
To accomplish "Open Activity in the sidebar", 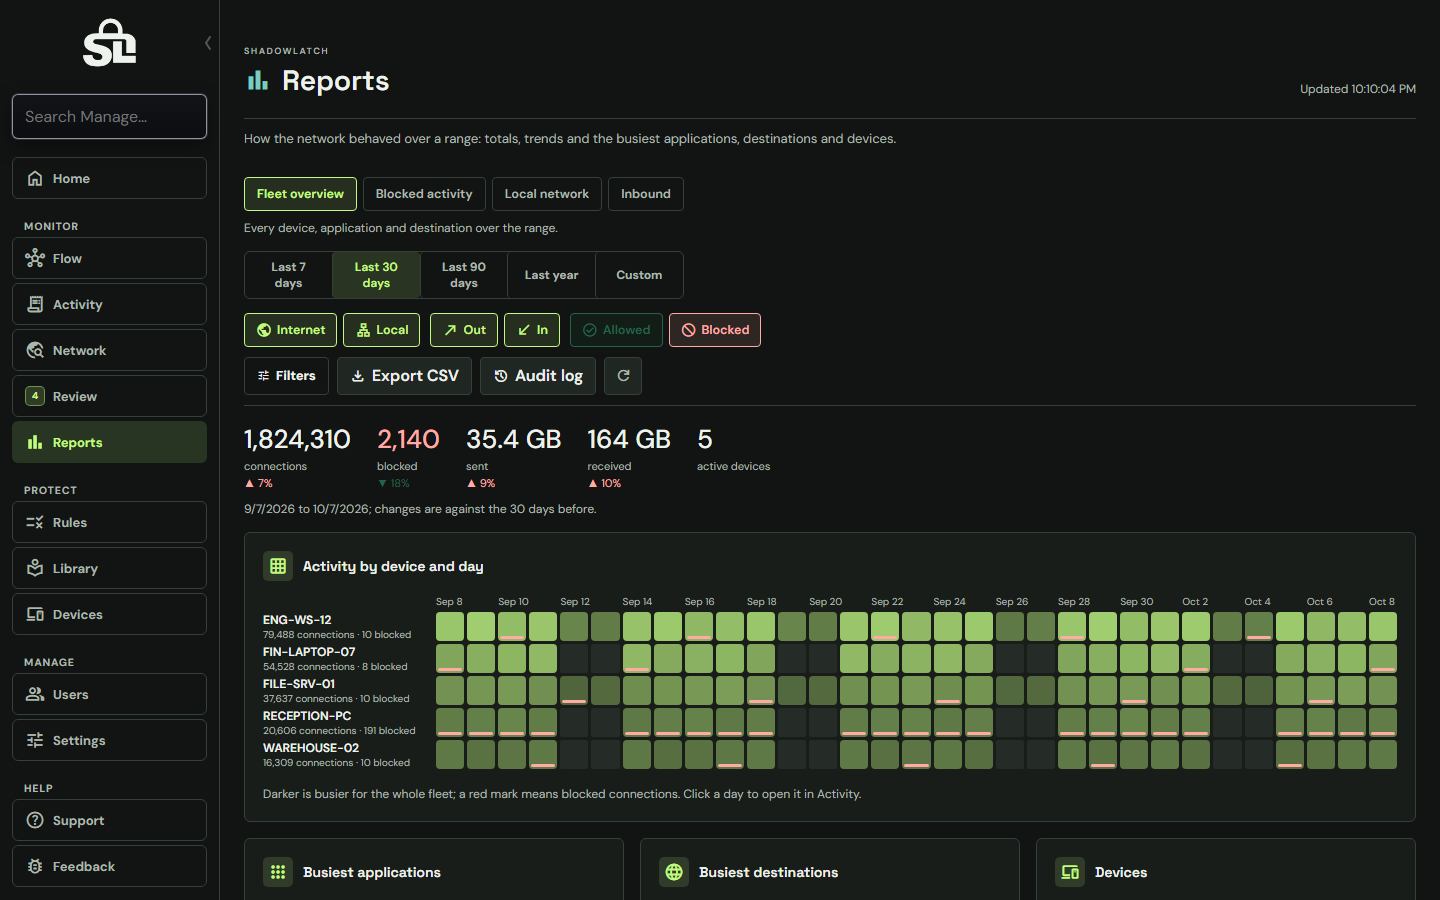I will (109, 304).
